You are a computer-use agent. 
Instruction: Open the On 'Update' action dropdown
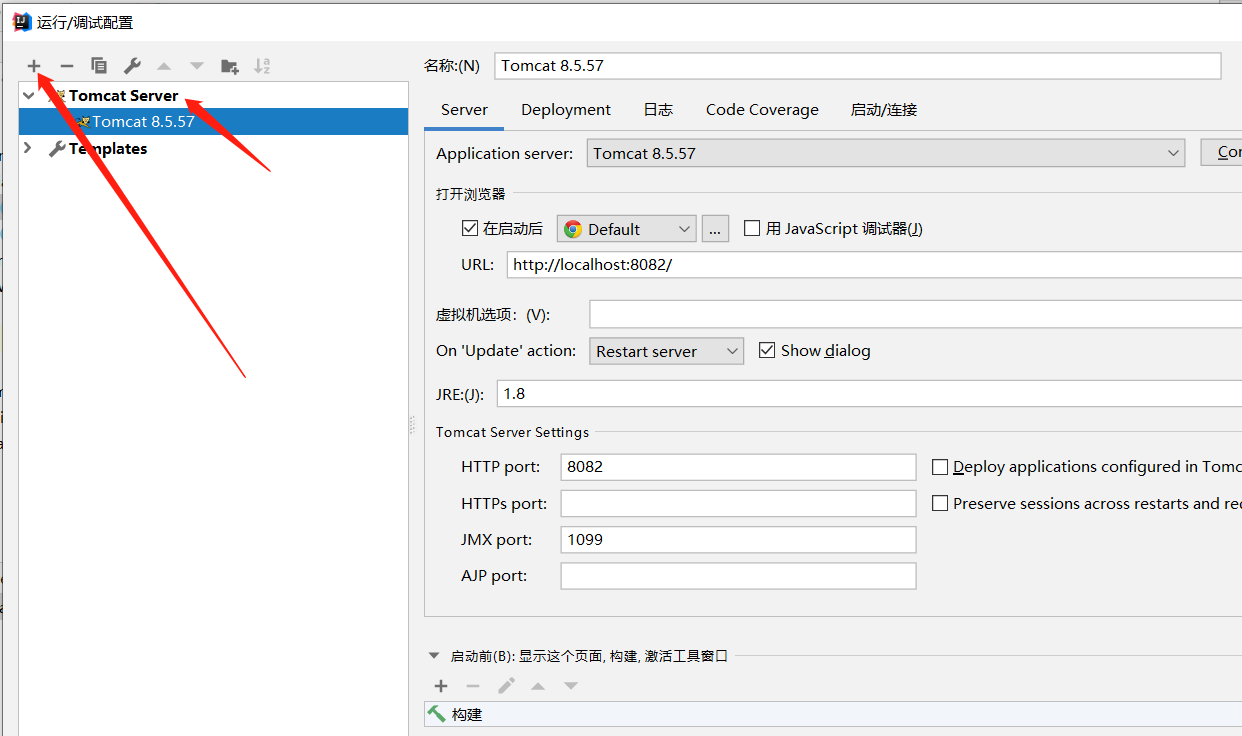point(667,351)
